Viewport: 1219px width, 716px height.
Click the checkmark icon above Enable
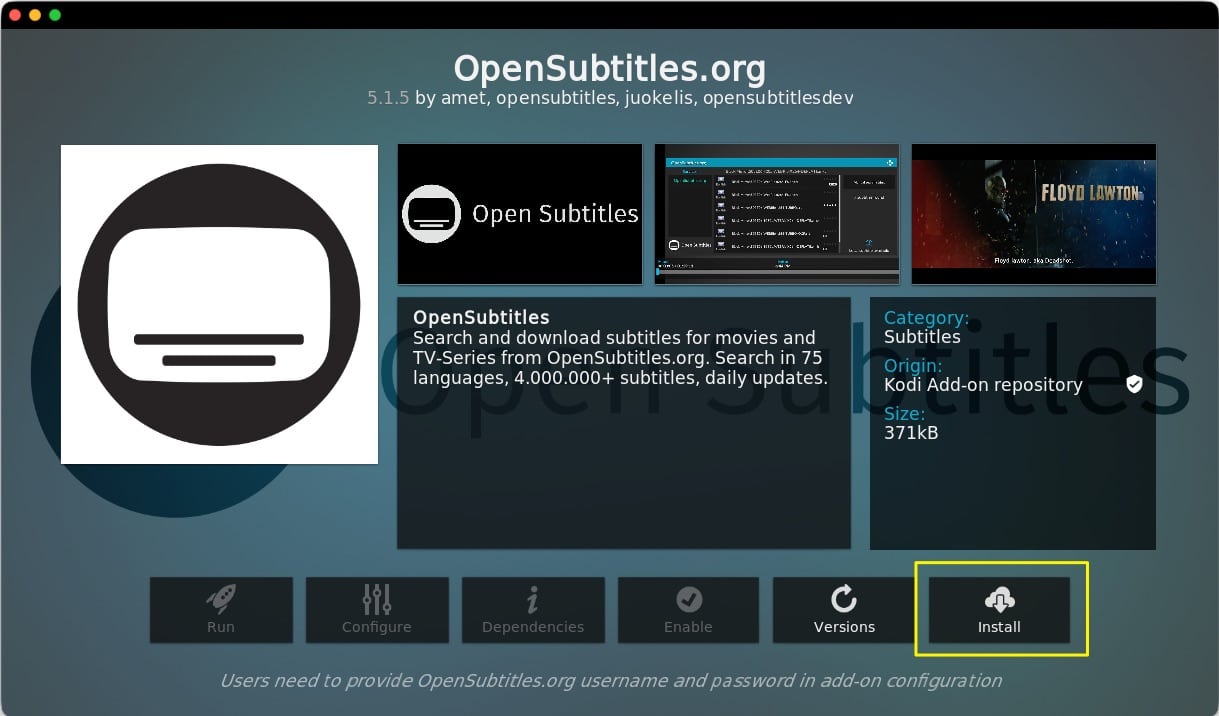(x=689, y=599)
